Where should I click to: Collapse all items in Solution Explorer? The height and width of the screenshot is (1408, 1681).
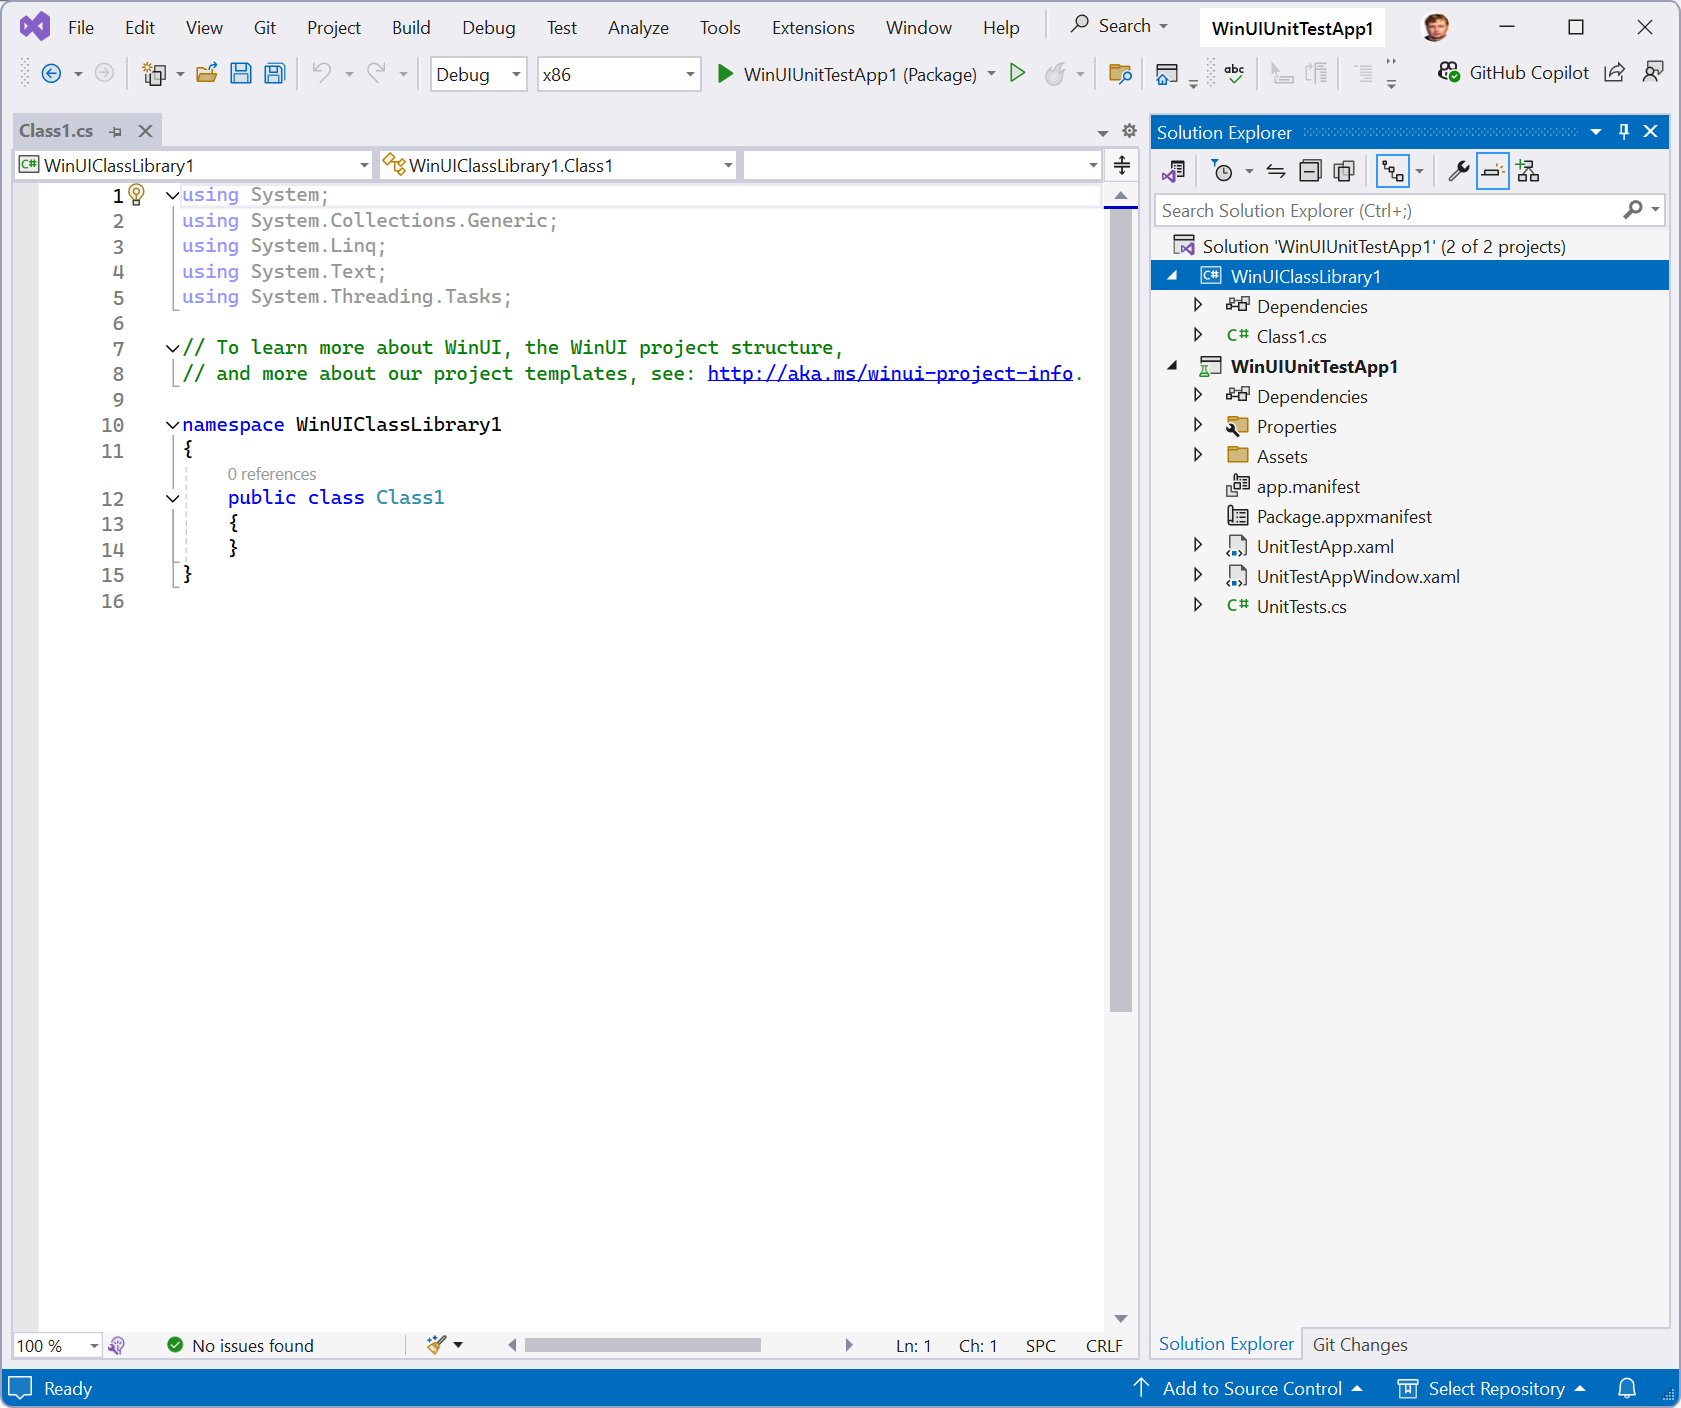pos(1310,170)
